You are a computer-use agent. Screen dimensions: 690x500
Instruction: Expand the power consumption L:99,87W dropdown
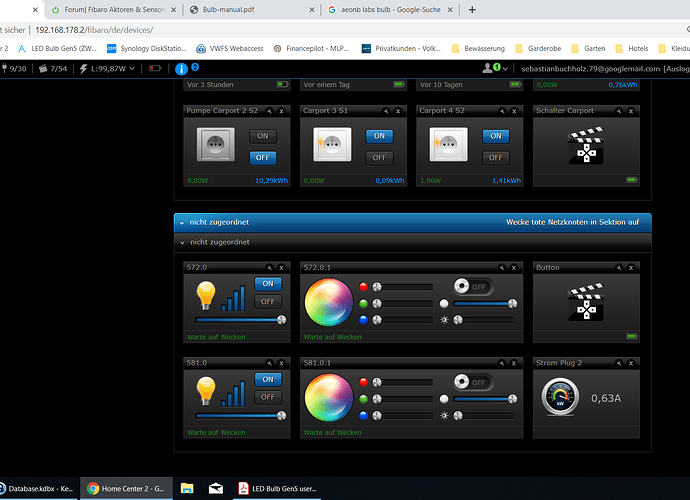pyautogui.click(x=132, y=69)
